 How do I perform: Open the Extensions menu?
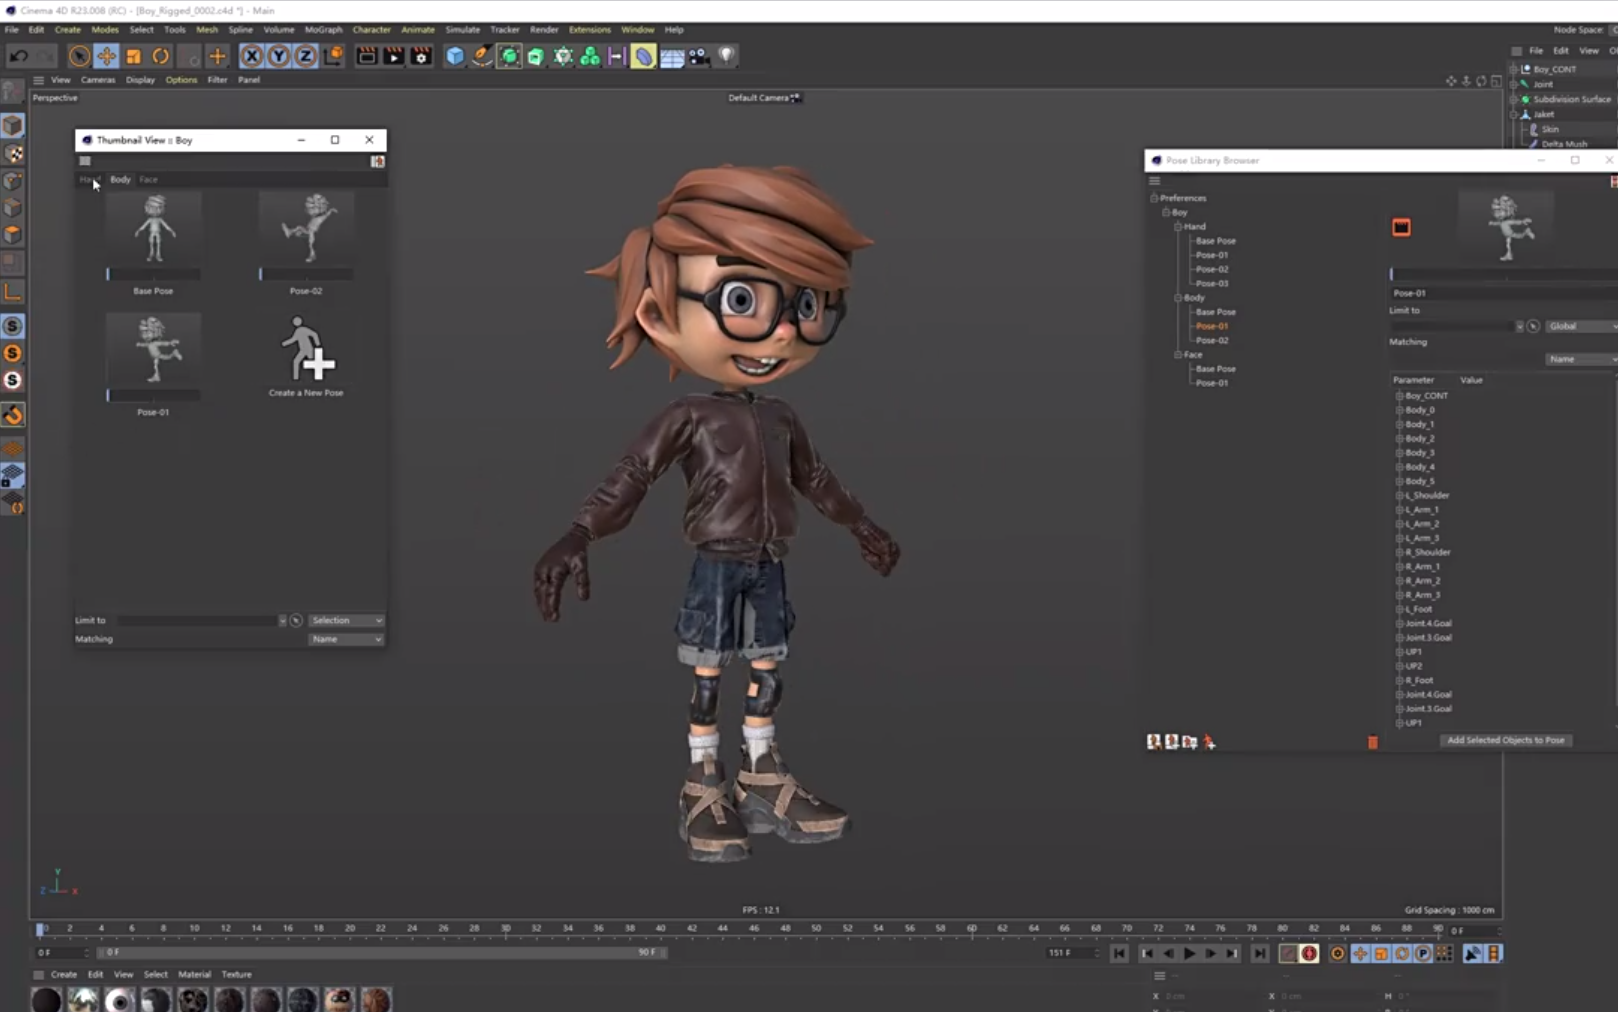tap(589, 29)
